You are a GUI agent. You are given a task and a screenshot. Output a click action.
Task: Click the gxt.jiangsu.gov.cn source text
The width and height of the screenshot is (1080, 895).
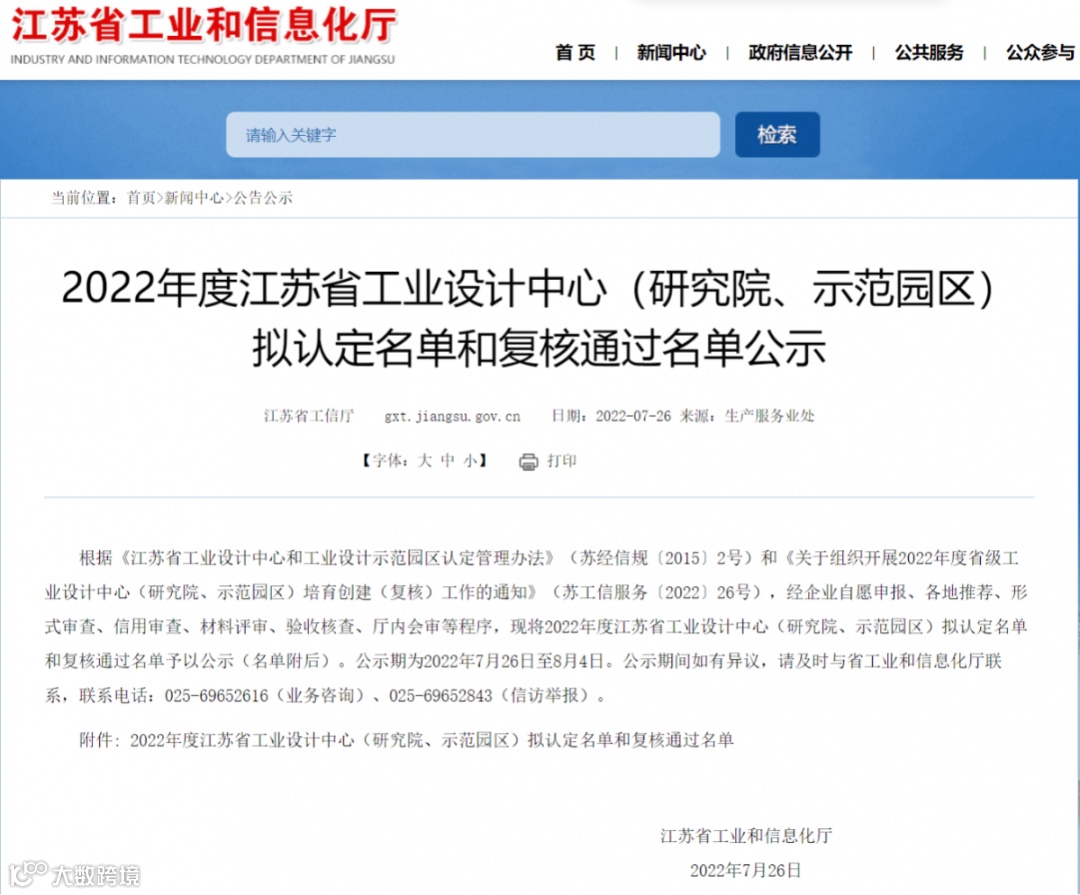point(453,416)
